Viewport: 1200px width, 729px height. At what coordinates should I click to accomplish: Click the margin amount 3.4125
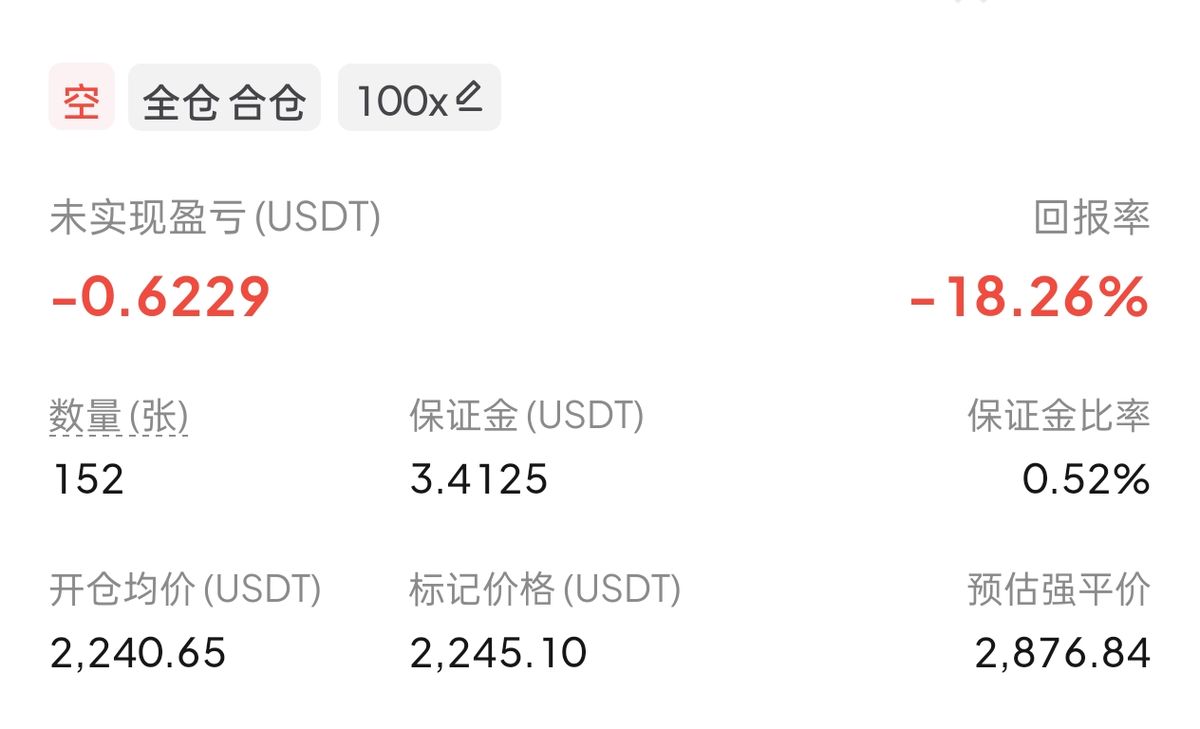coord(479,480)
